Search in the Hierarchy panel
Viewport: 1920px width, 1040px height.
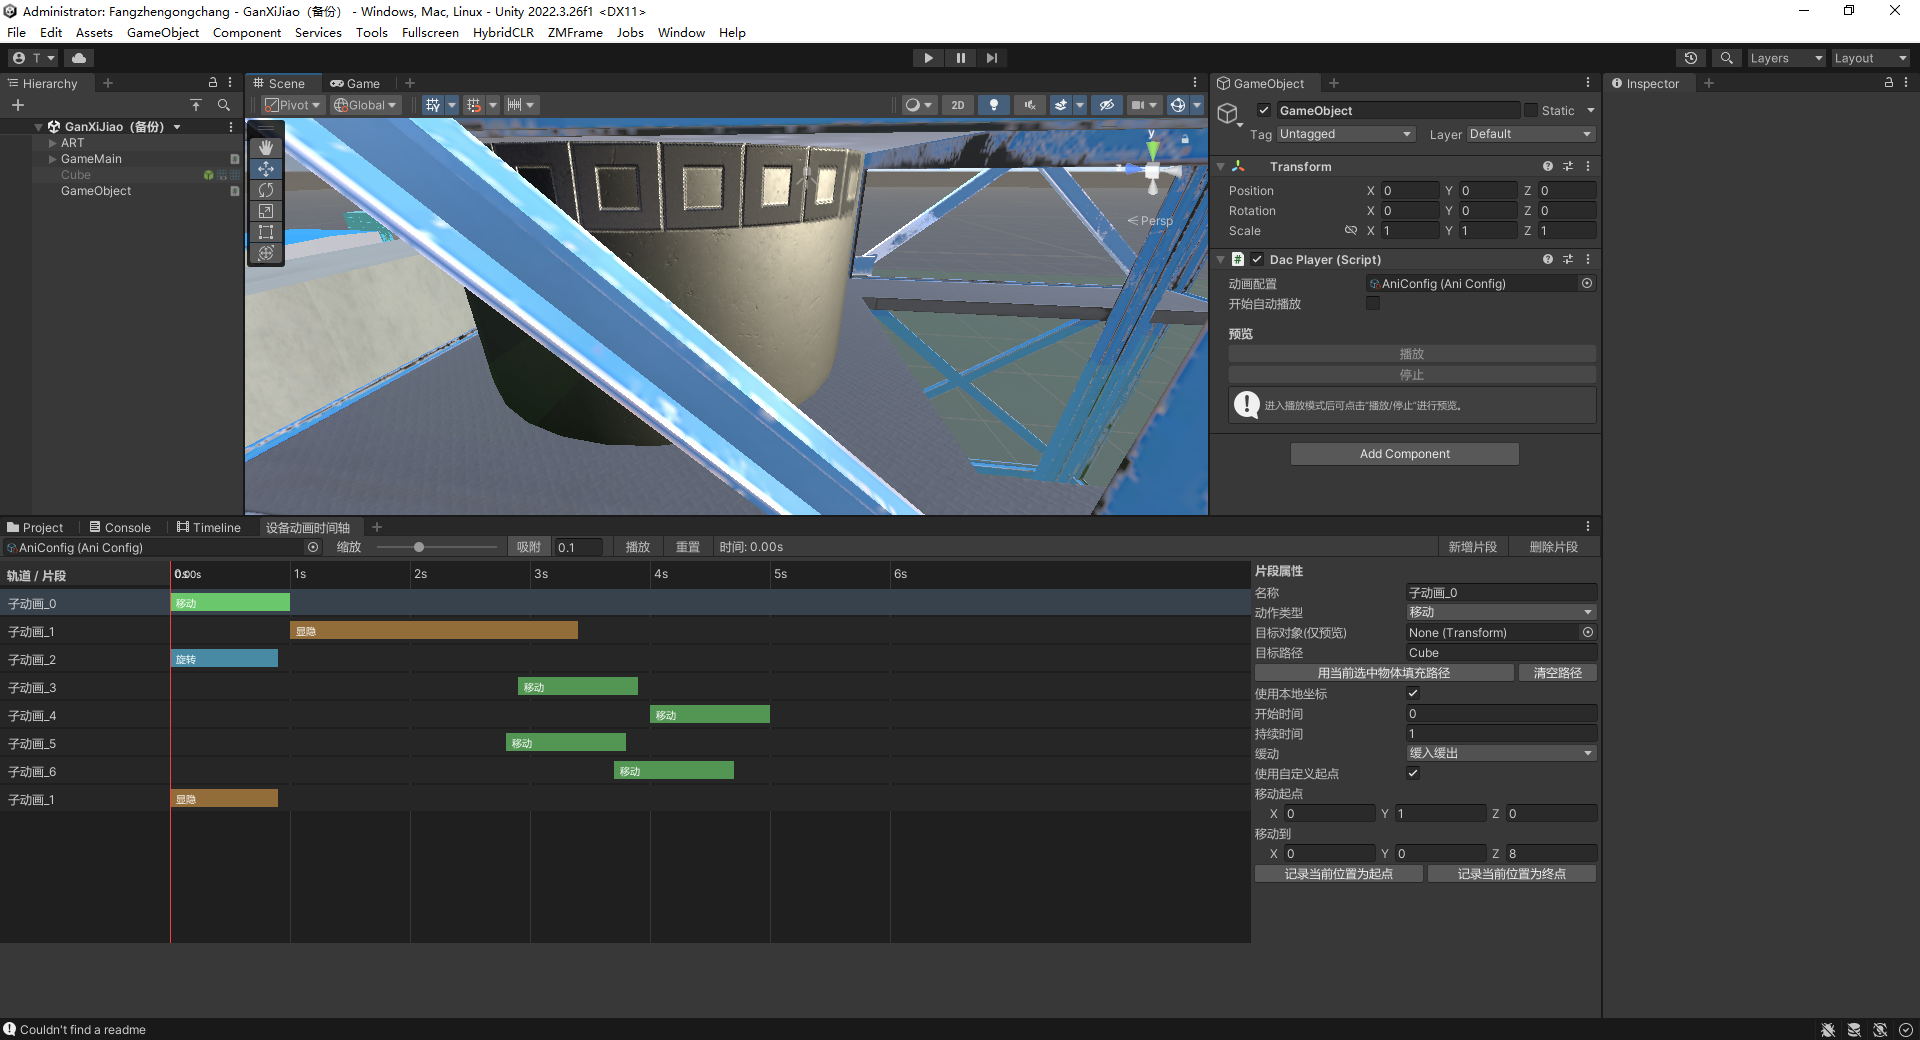224,105
